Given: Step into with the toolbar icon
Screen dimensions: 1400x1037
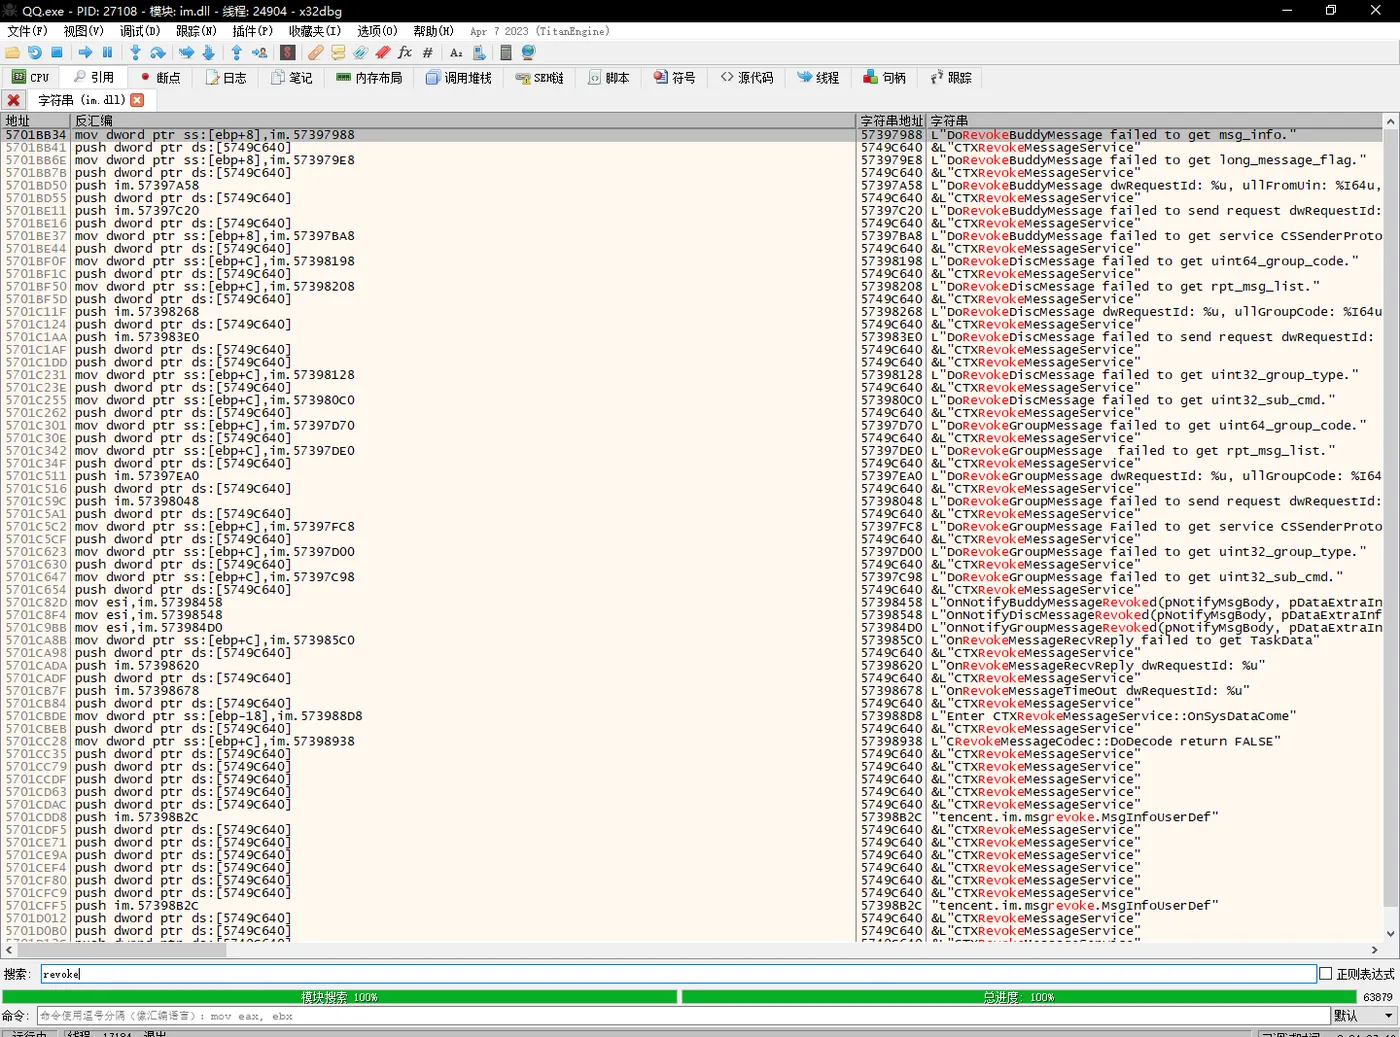Looking at the screenshot, I should pos(135,53).
